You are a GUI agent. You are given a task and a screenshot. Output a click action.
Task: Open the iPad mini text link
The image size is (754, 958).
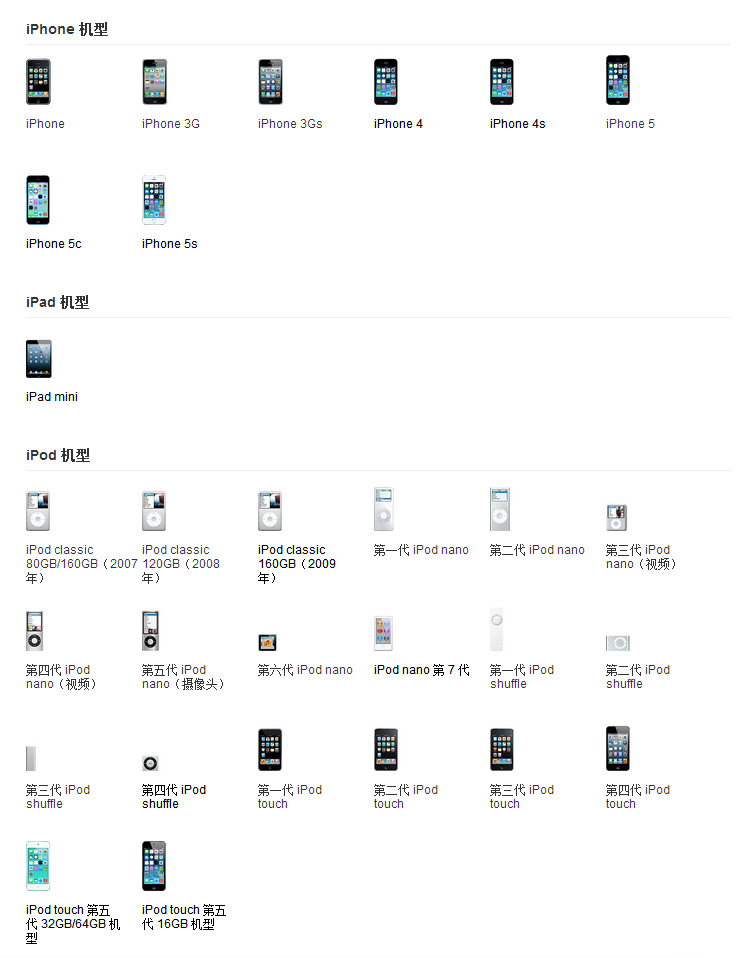tap(52, 397)
